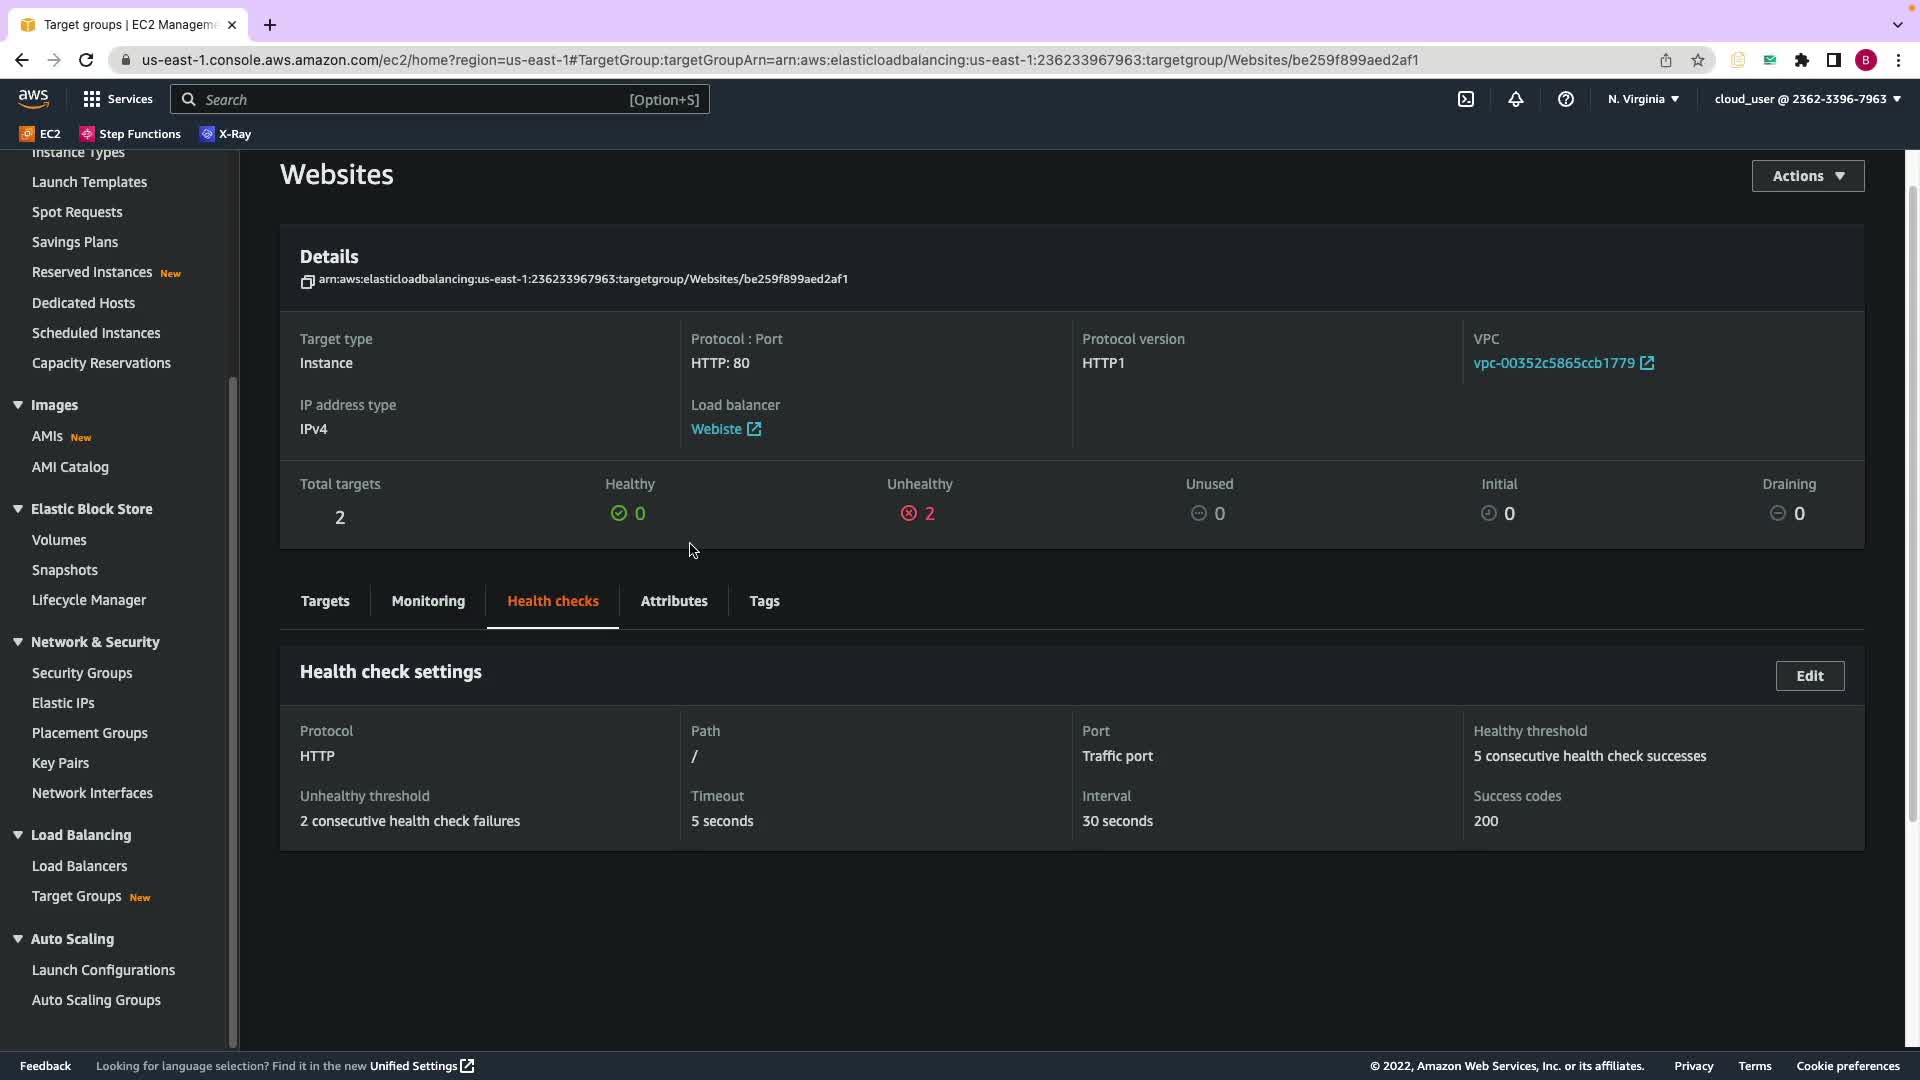Open the Actions dropdown button
1920x1080 pixels.
click(x=1807, y=176)
